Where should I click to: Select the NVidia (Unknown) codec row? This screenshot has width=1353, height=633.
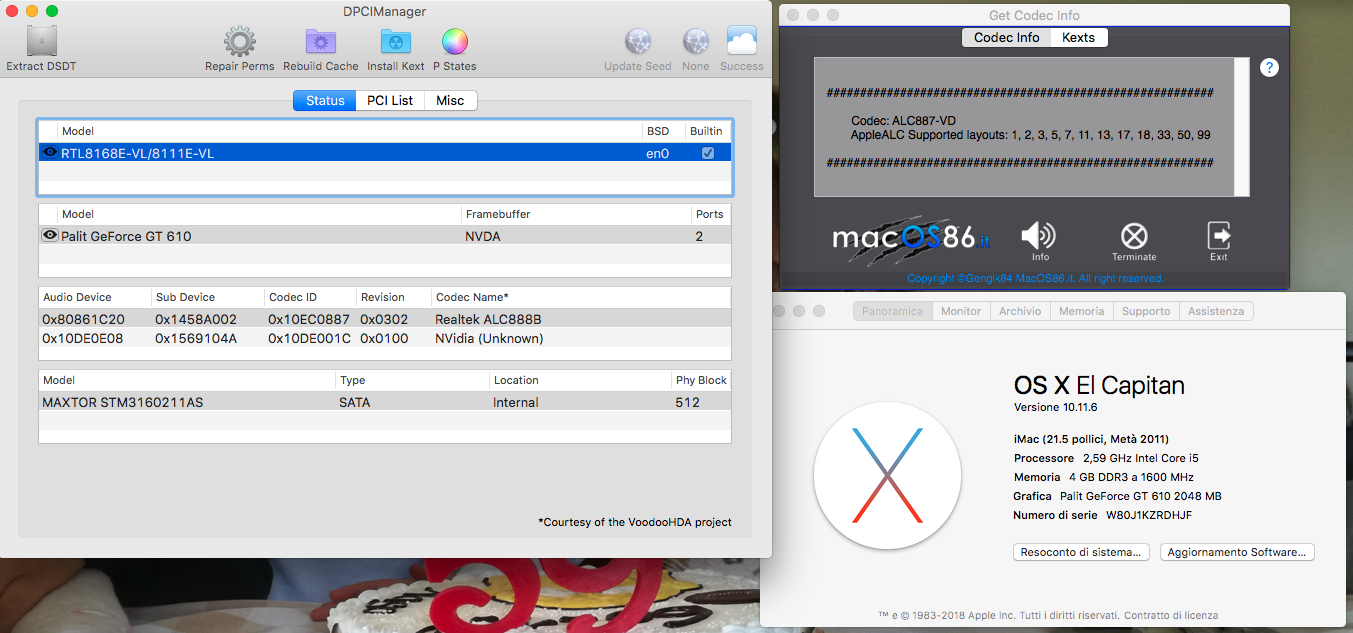385,338
